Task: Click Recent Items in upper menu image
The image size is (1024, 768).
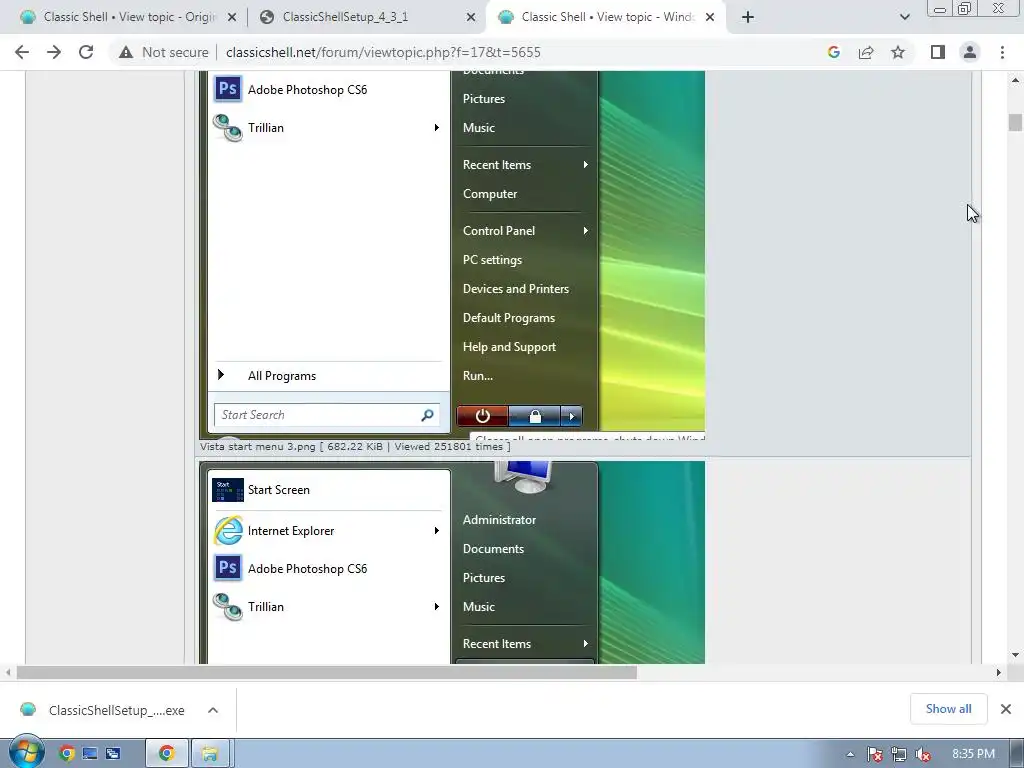Action: [496, 165]
